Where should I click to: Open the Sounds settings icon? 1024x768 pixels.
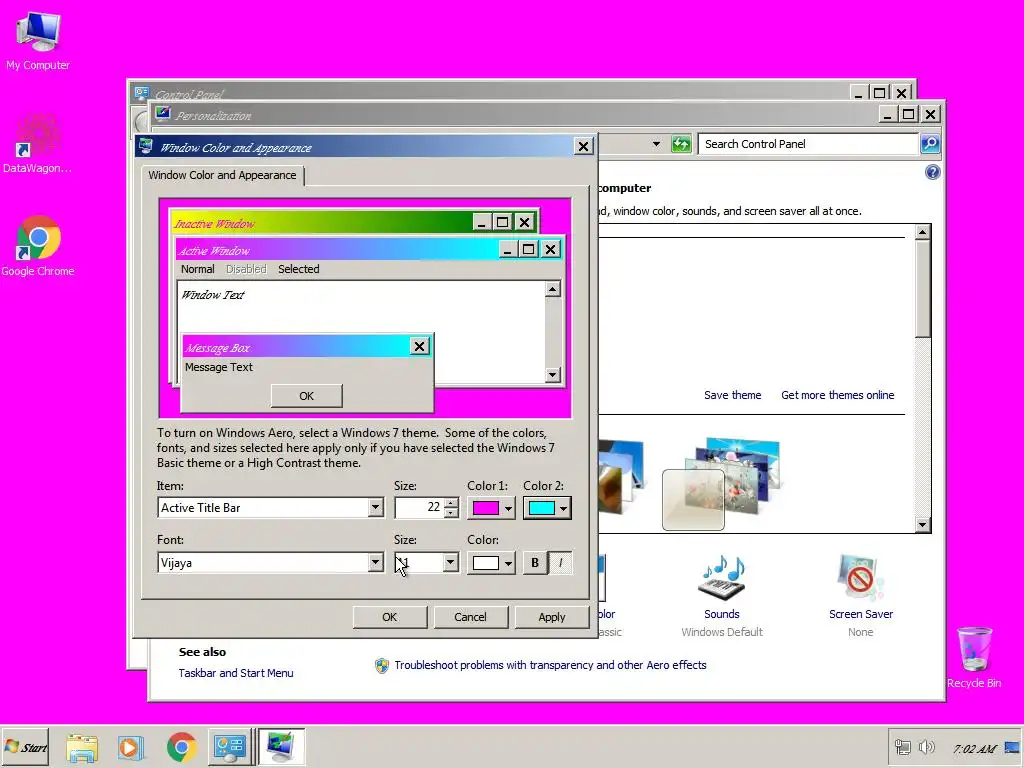[721, 577]
